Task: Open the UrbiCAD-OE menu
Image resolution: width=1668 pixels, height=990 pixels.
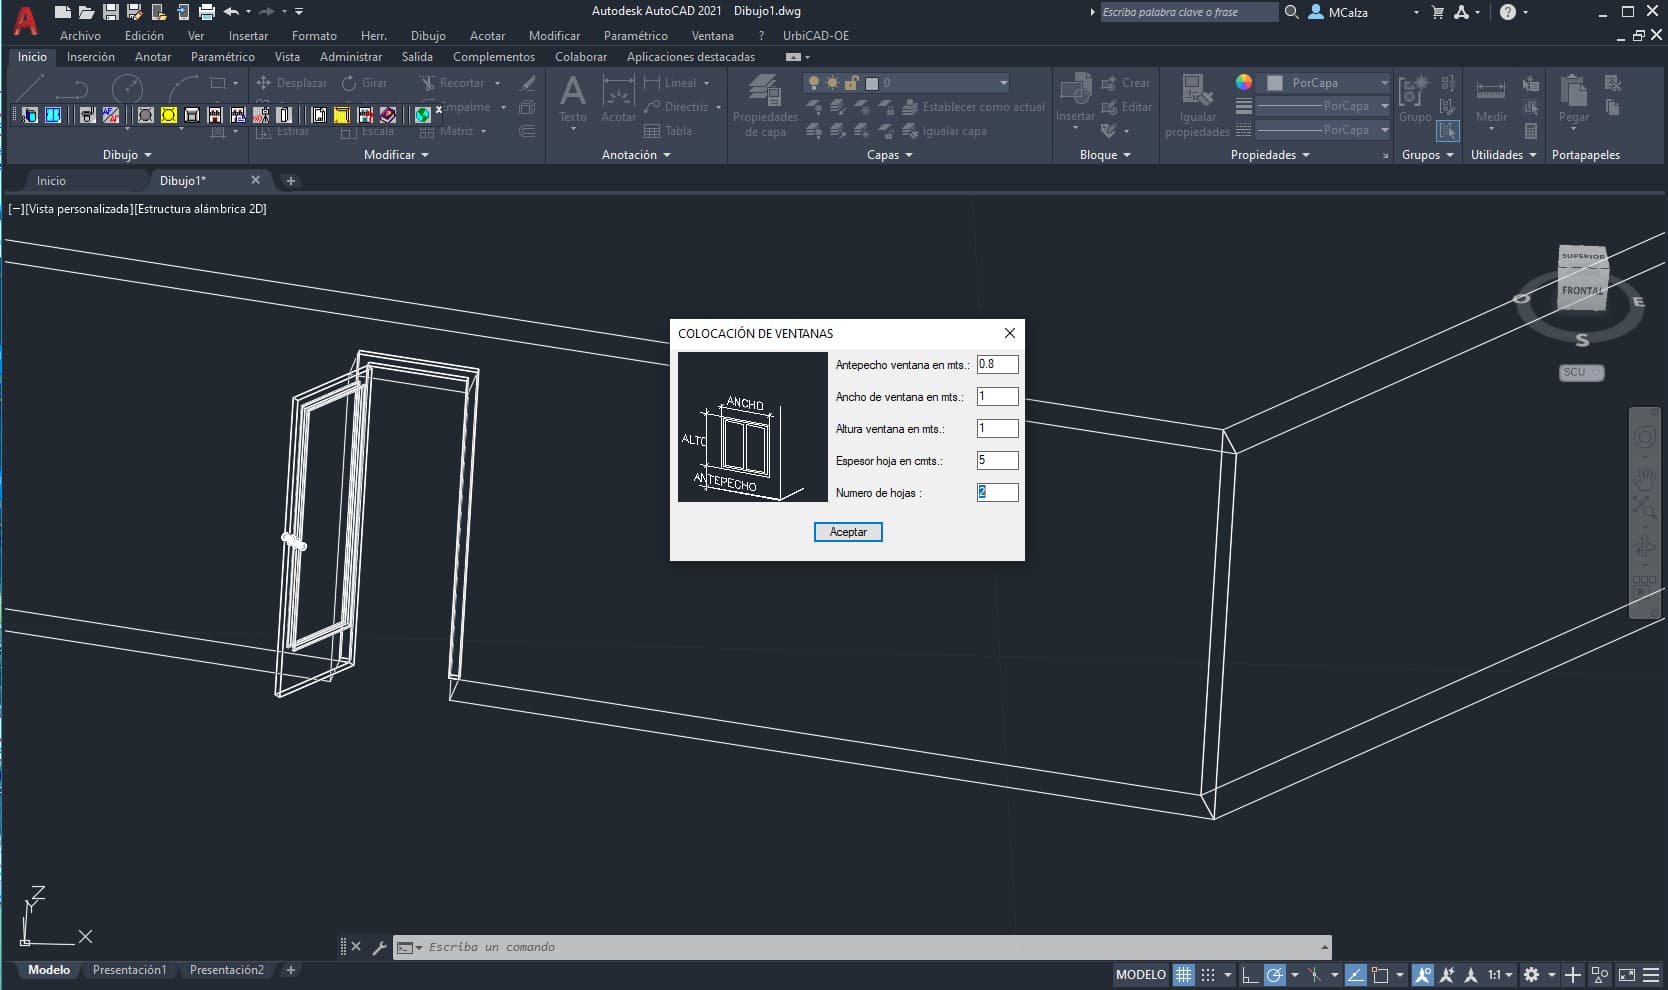Action: point(816,35)
